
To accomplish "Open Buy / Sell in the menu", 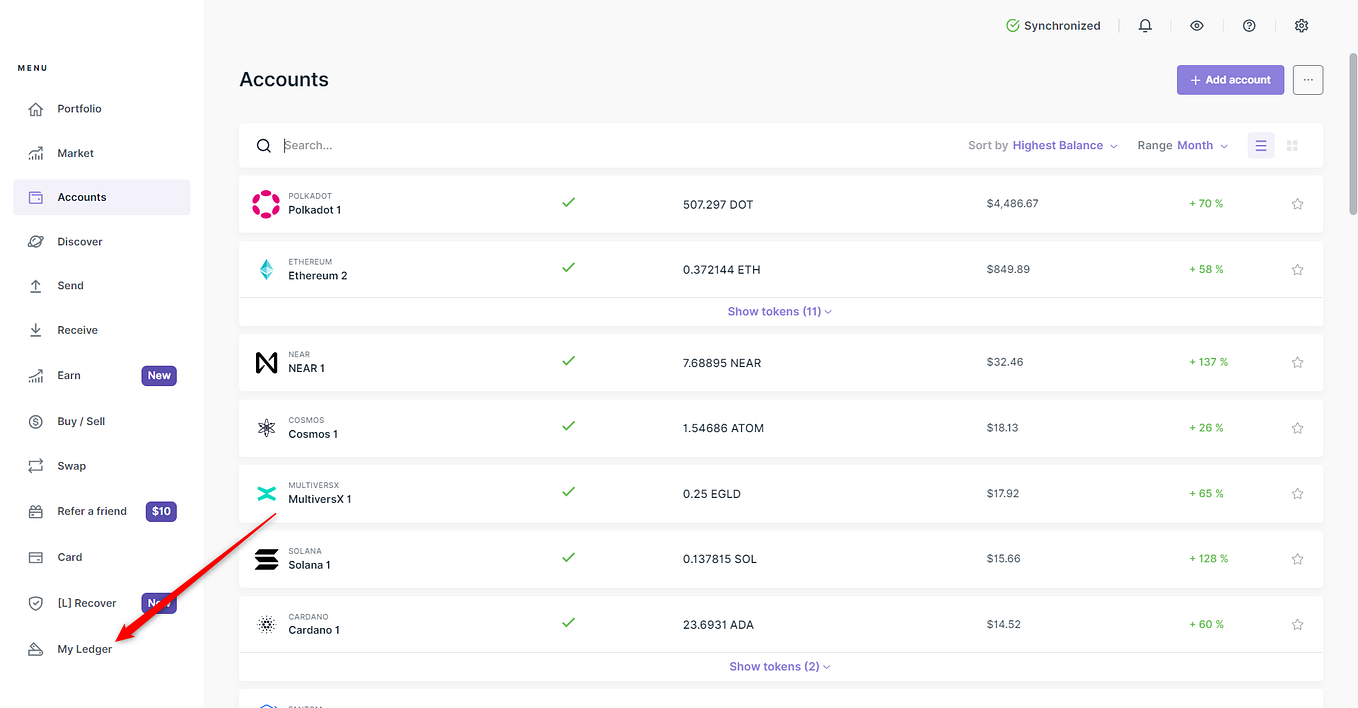I will (x=102, y=422).
